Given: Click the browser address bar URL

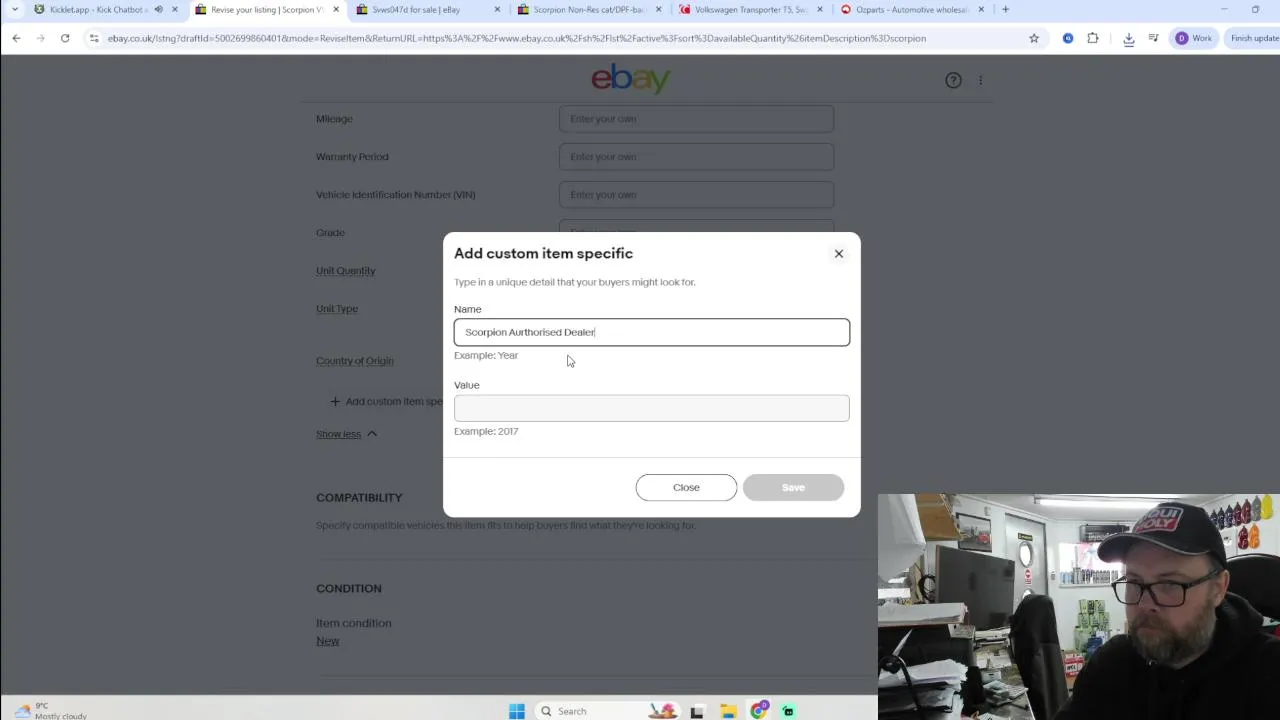Looking at the screenshot, I should [x=516, y=38].
